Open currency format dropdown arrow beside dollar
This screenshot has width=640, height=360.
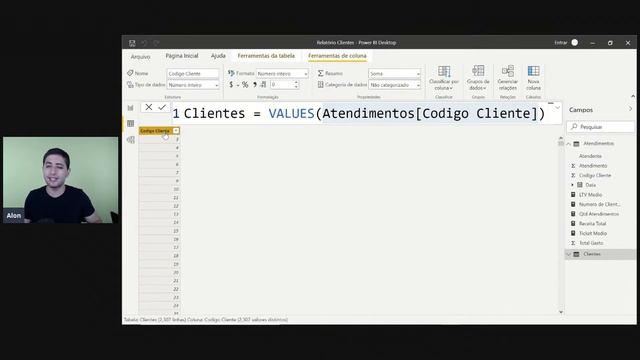click(x=238, y=85)
